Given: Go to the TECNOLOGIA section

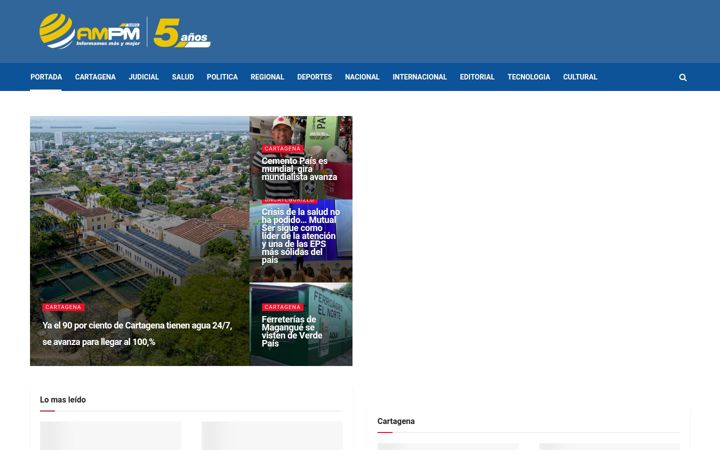Looking at the screenshot, I should (x=529, y=77).
